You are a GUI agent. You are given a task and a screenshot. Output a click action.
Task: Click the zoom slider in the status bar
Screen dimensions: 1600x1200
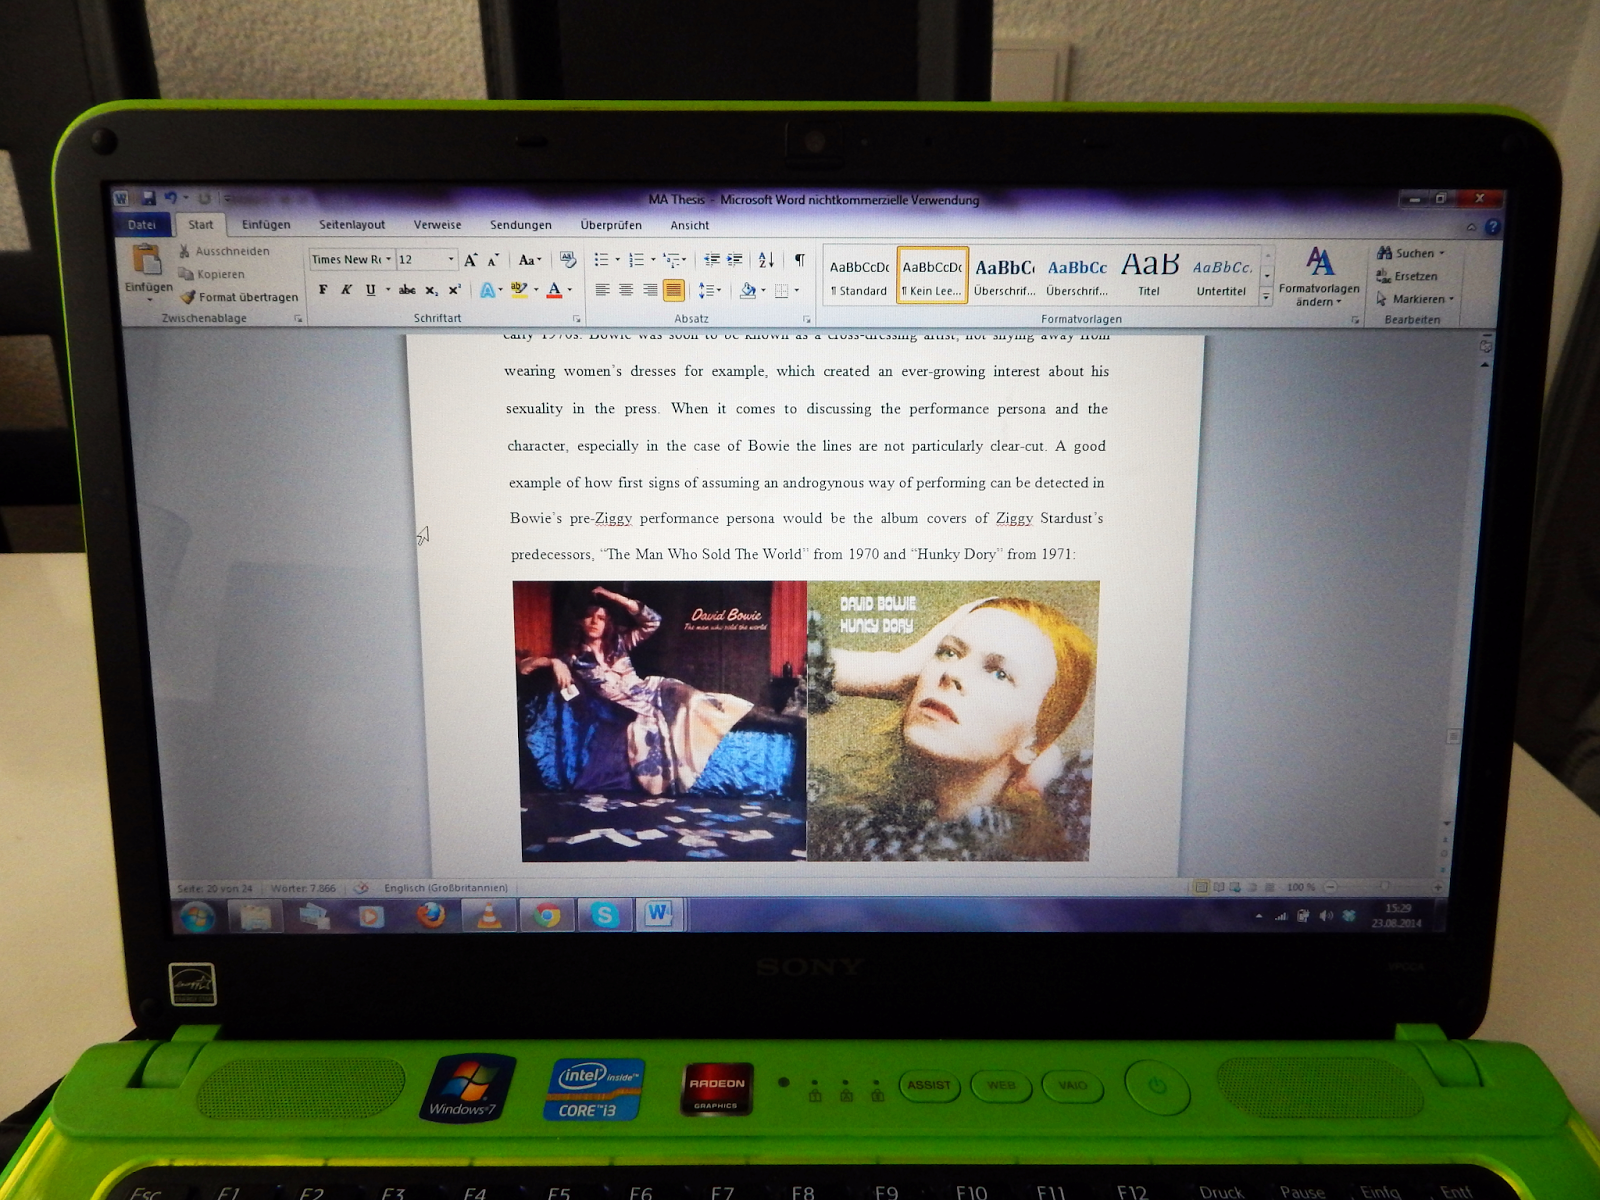(x=1385, y=887)
